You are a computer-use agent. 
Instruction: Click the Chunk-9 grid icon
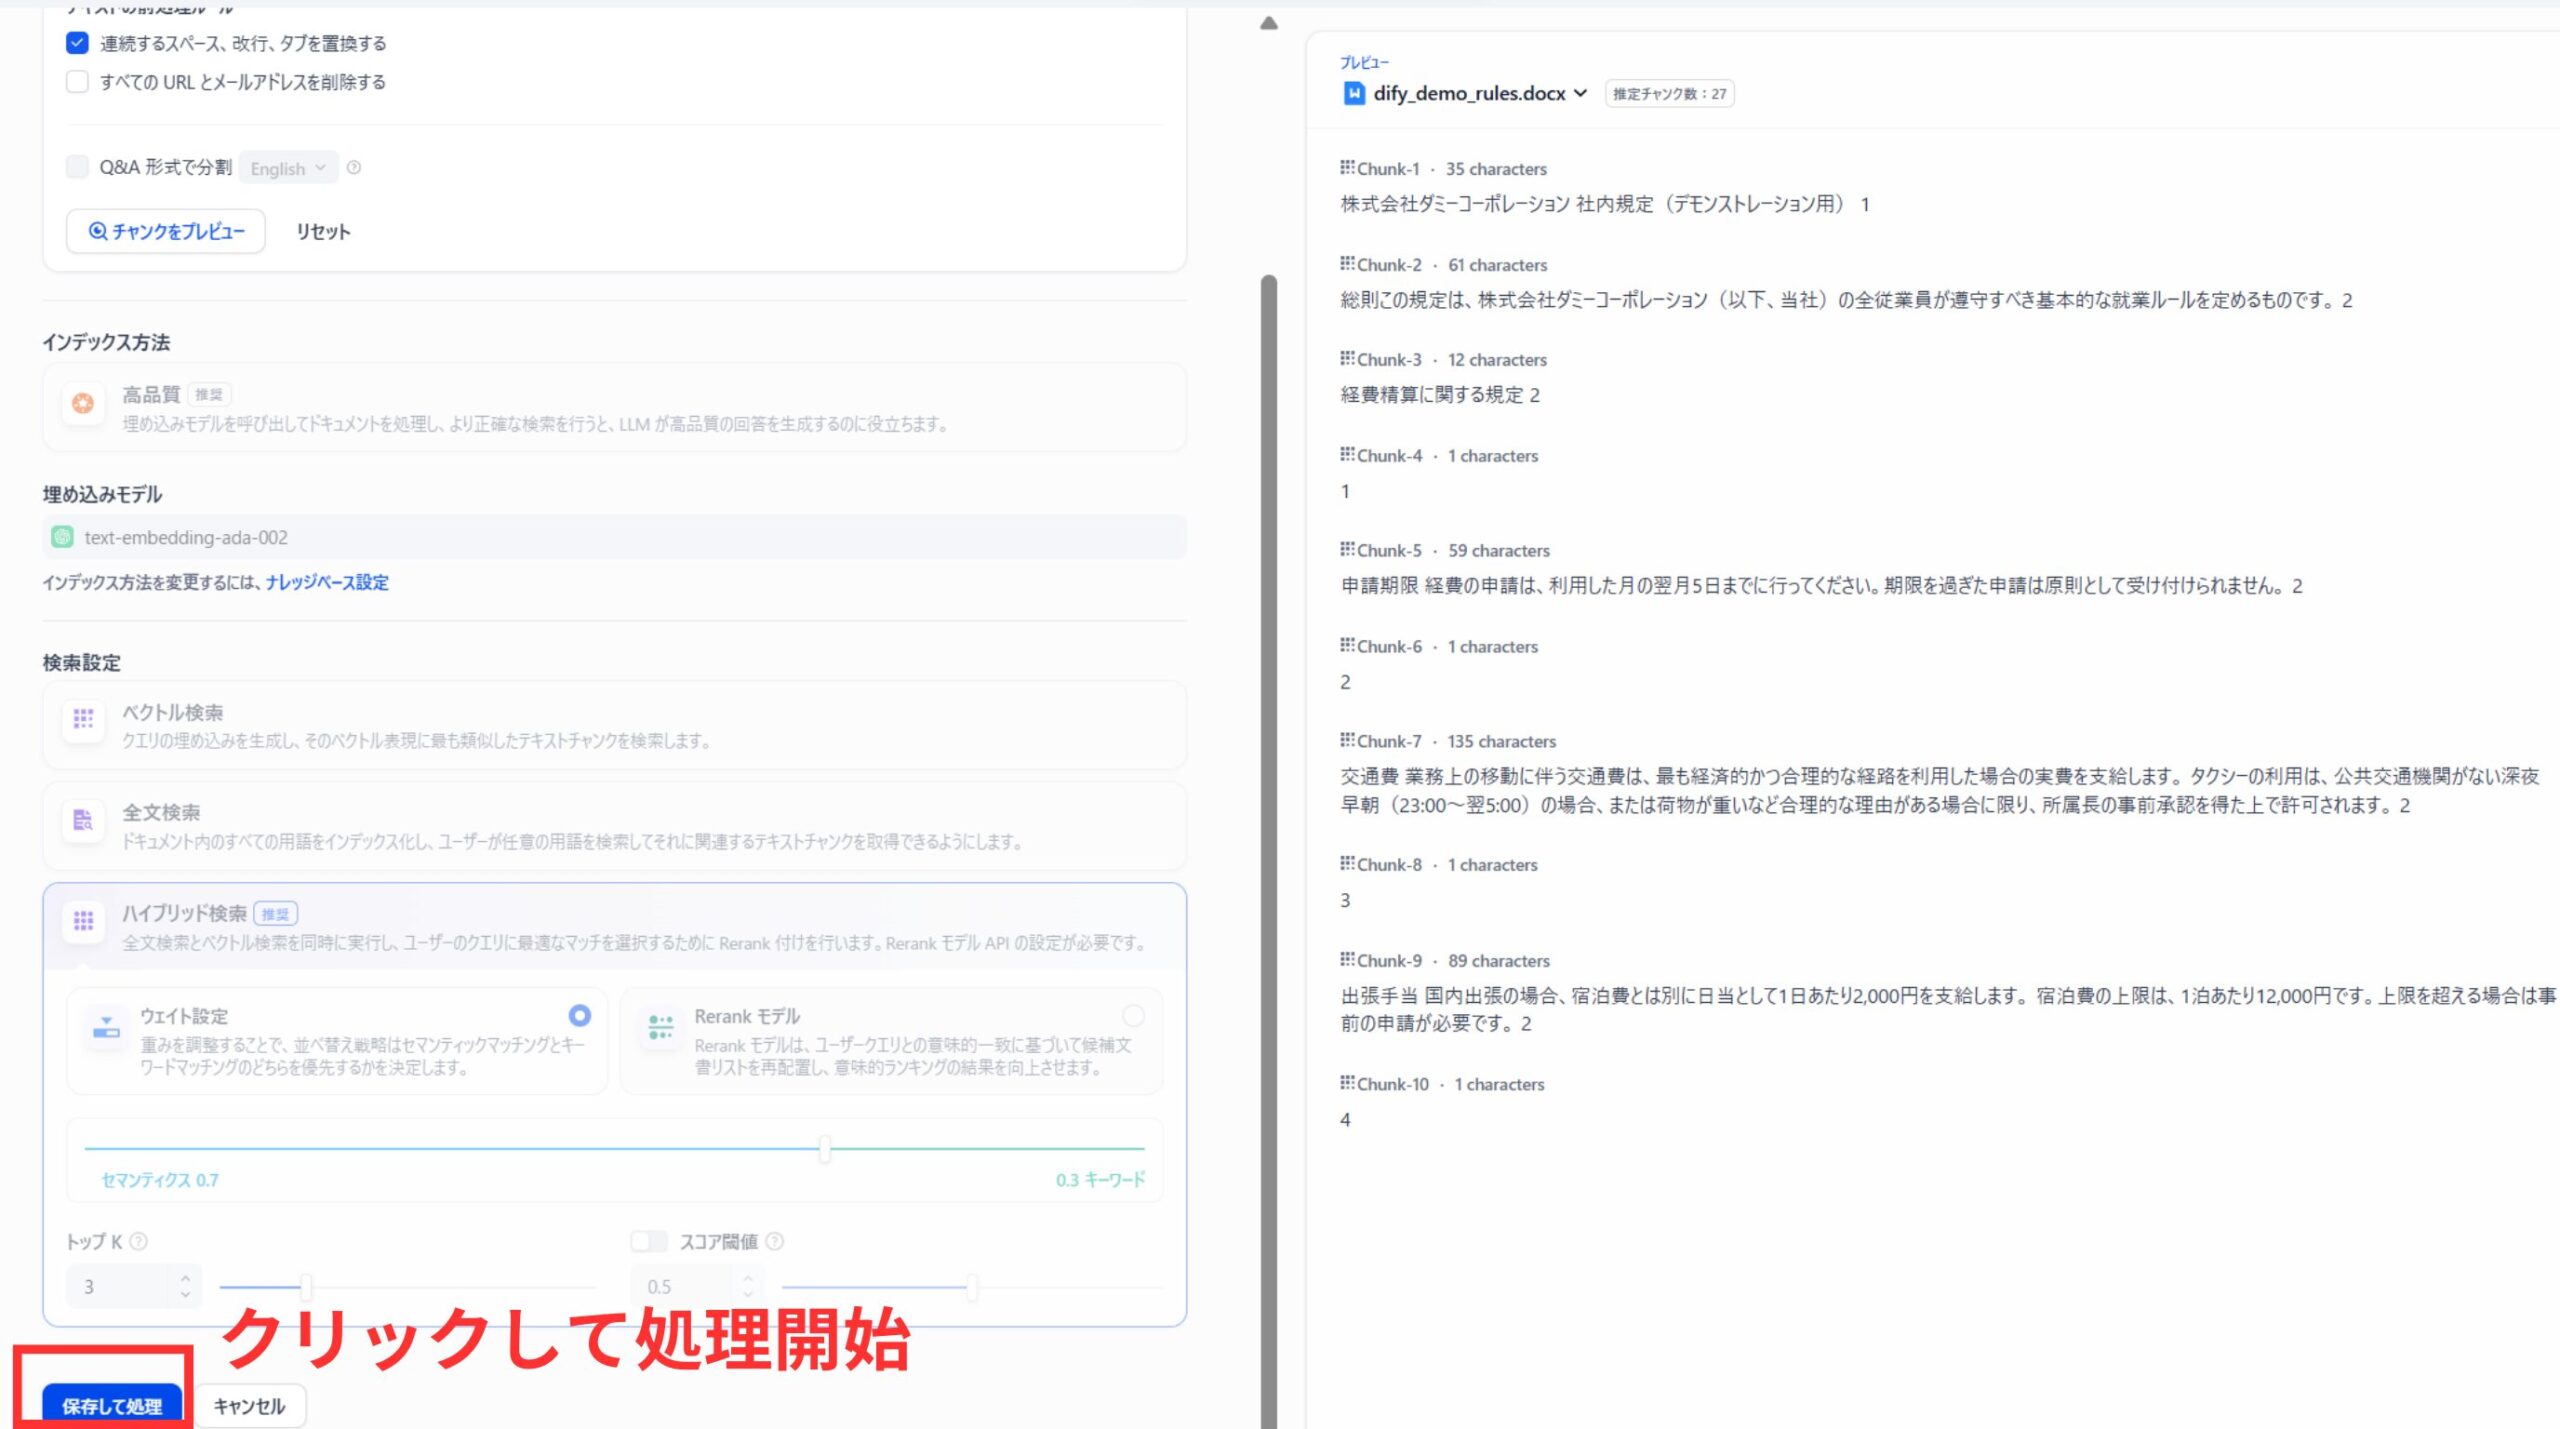click(1347, 959)
